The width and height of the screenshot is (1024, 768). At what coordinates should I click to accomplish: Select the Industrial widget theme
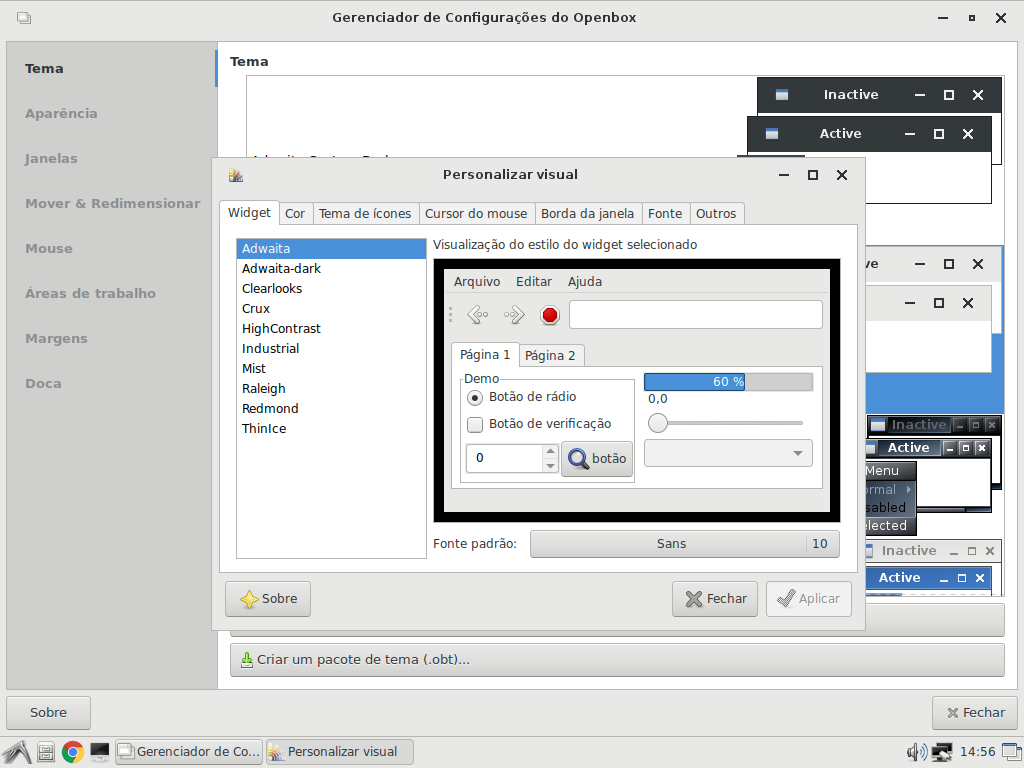[x=331, y=349]
